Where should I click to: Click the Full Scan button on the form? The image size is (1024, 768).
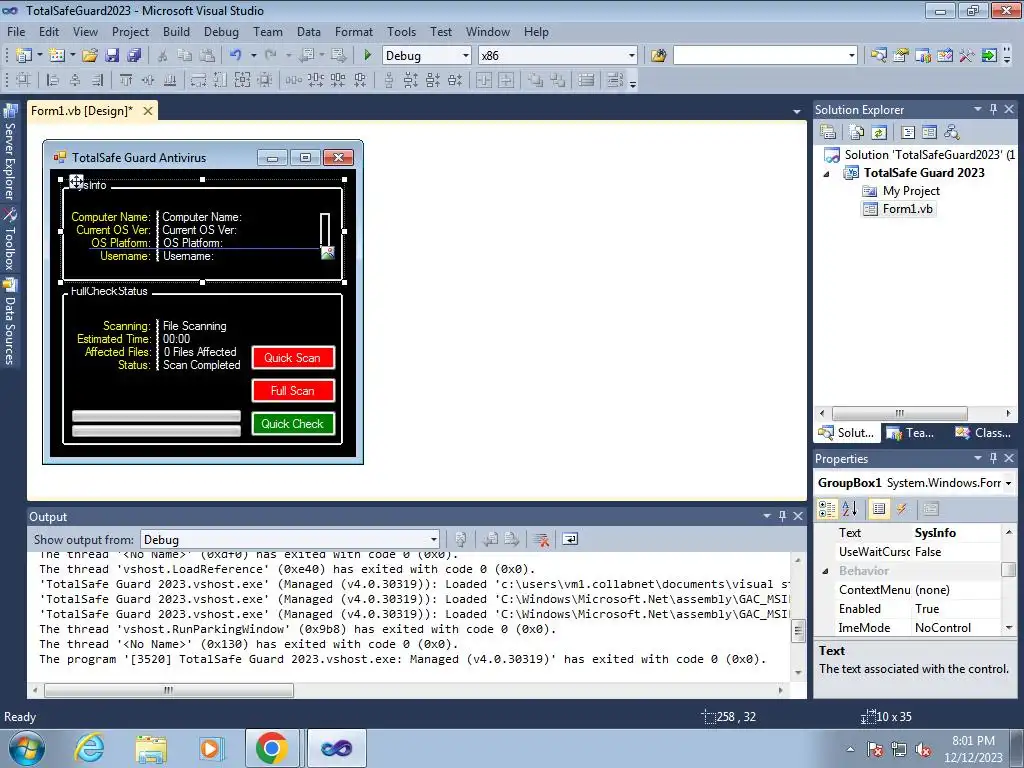click(293, 391)
